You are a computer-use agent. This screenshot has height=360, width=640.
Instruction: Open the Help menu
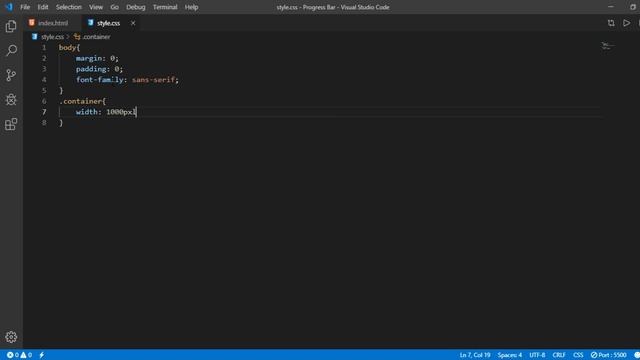click(x=191, y=7)
